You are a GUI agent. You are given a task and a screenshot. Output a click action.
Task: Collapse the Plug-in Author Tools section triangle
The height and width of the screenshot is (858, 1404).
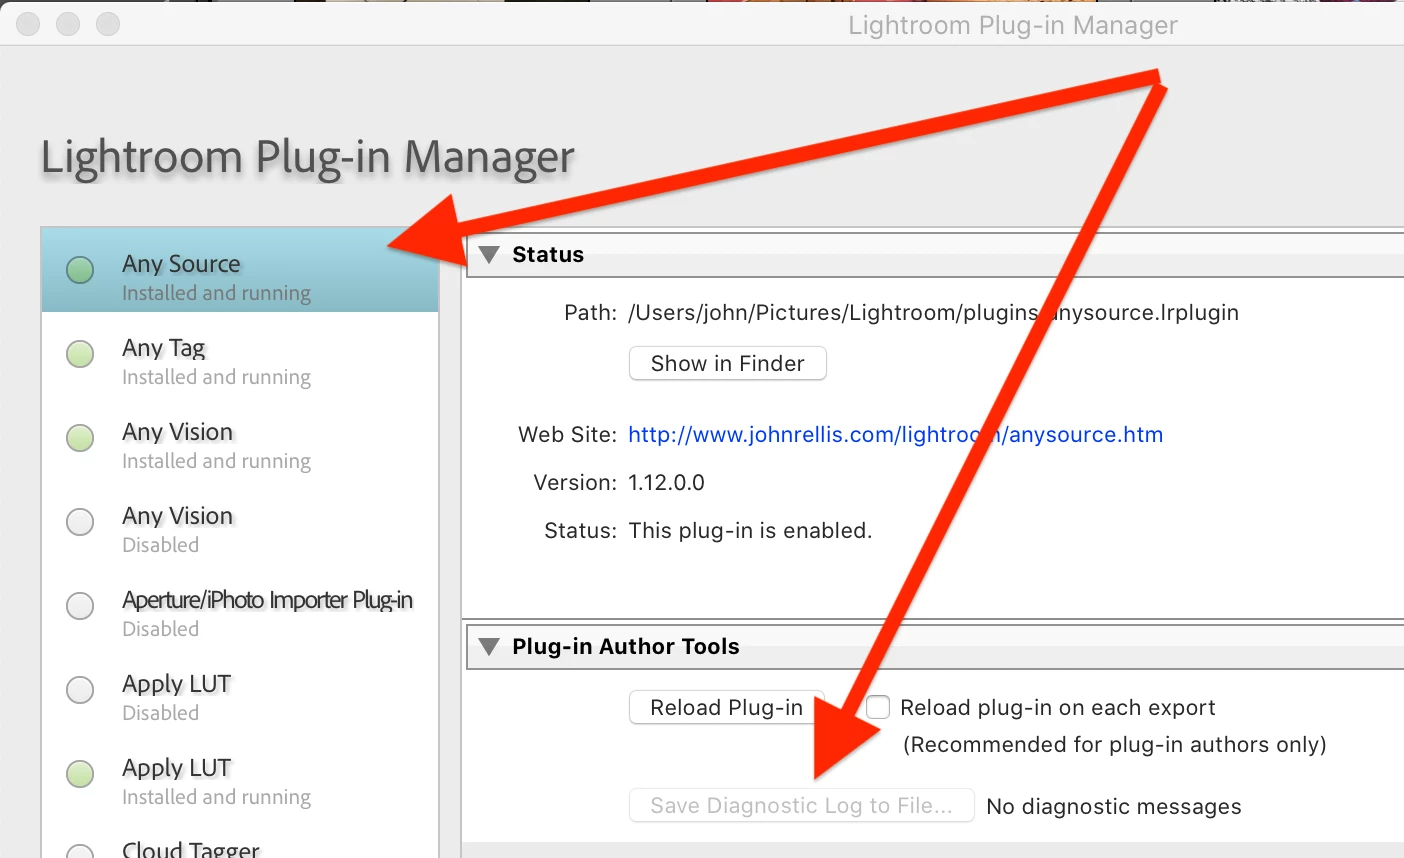489,646
